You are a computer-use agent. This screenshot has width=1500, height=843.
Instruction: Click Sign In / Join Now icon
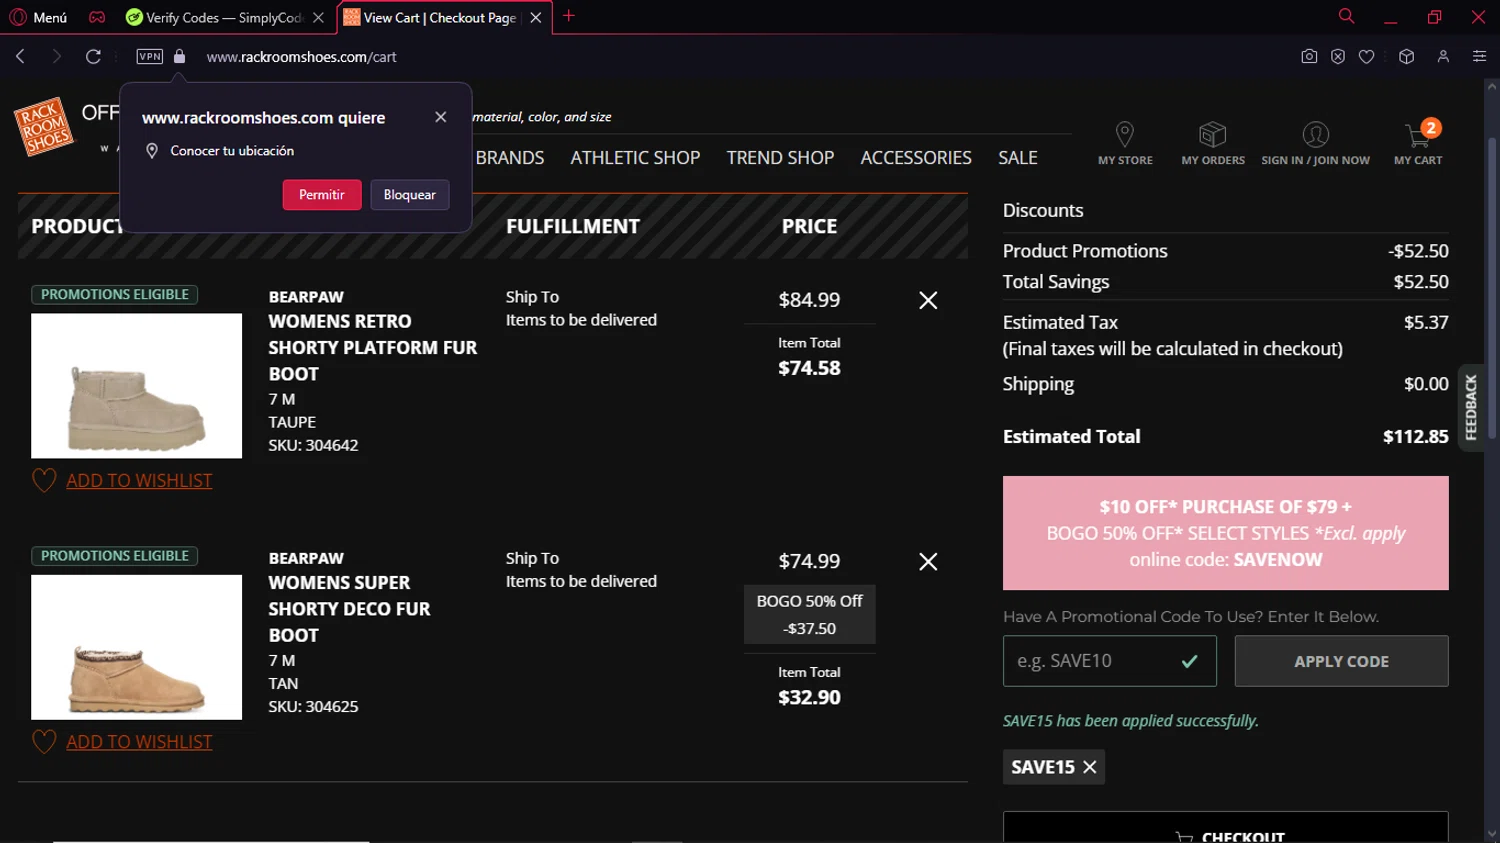(1315, 143)
